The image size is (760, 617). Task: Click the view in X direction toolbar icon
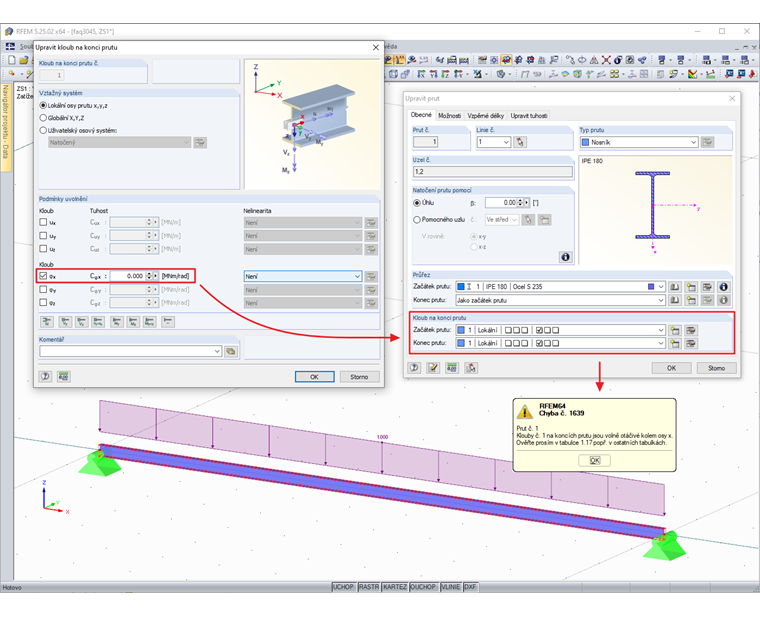pos(421,74)
